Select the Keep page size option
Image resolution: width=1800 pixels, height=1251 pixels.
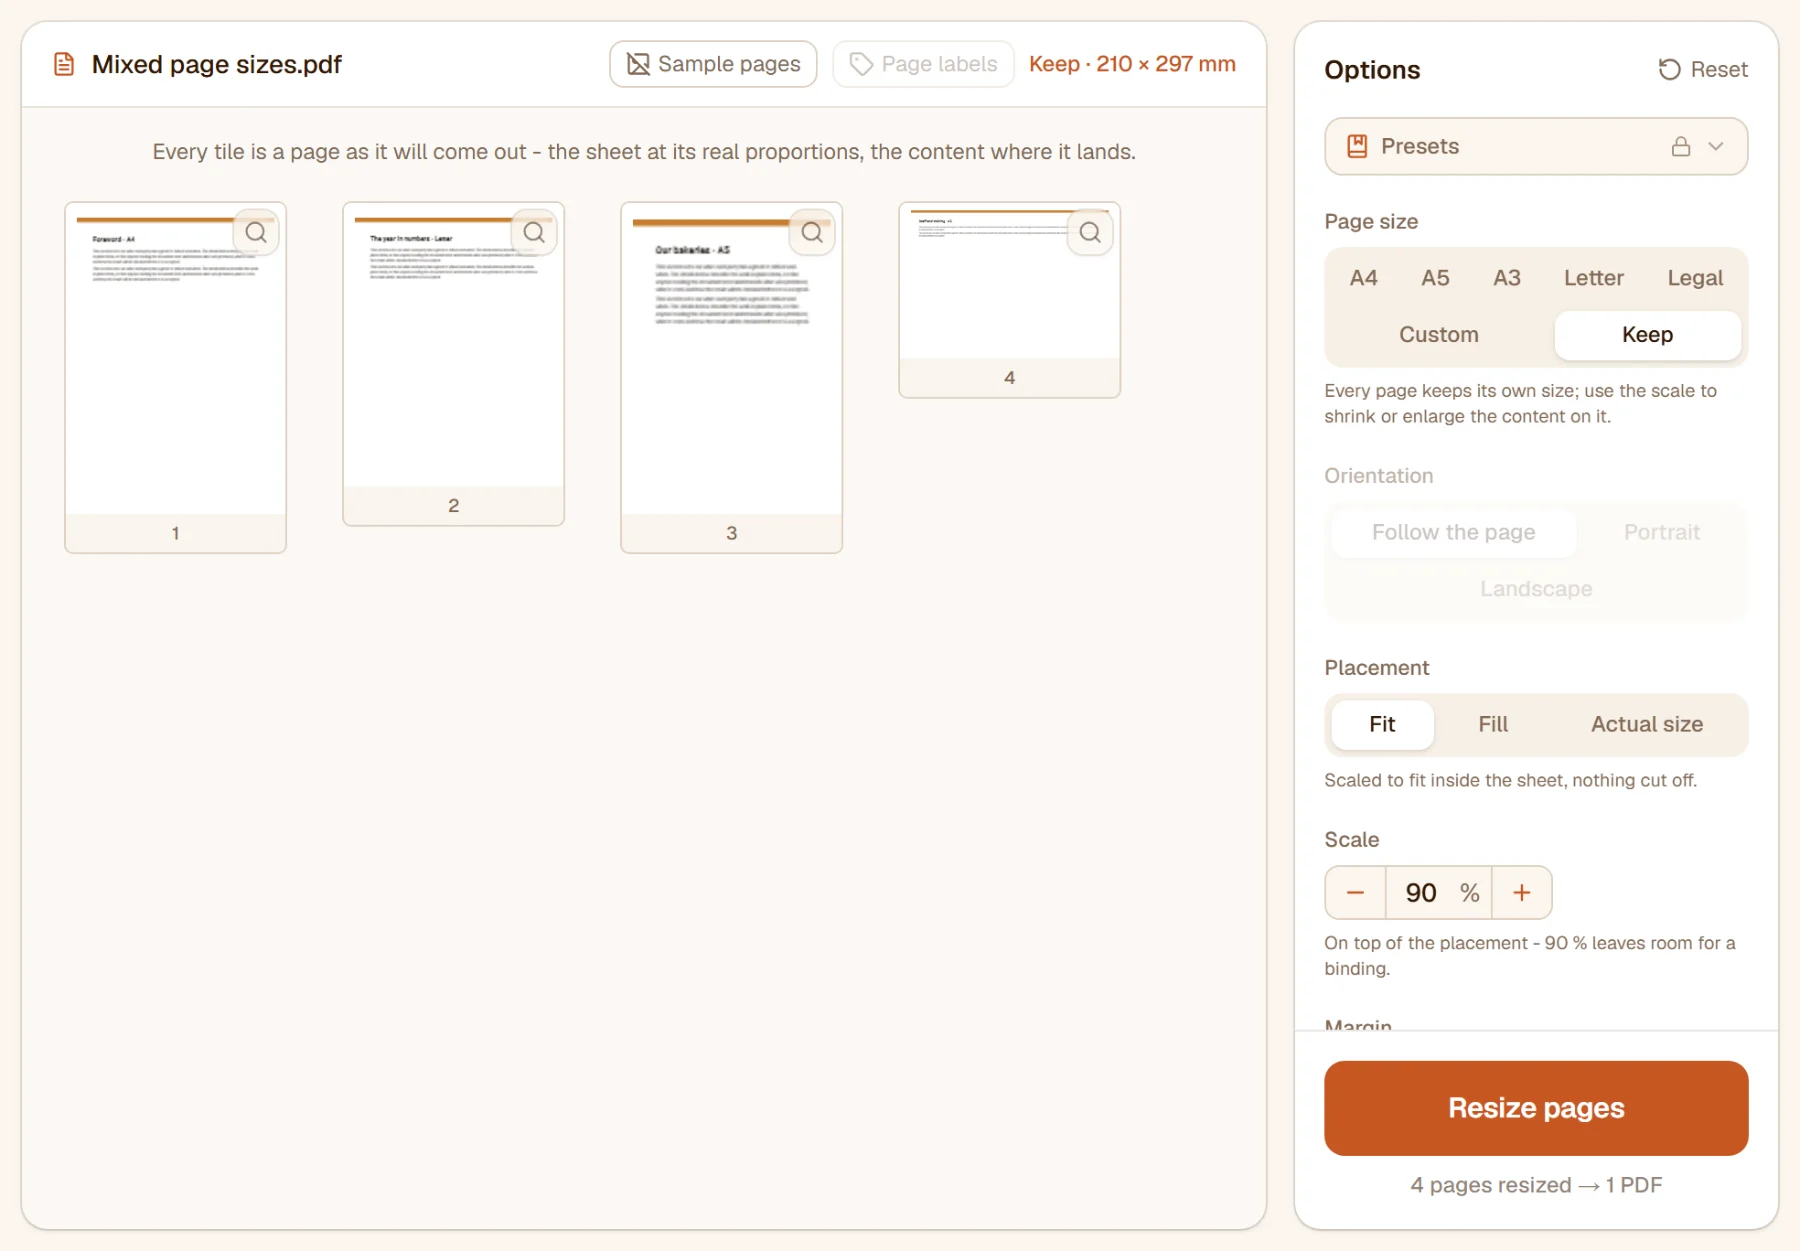[x=1647, y=335]
